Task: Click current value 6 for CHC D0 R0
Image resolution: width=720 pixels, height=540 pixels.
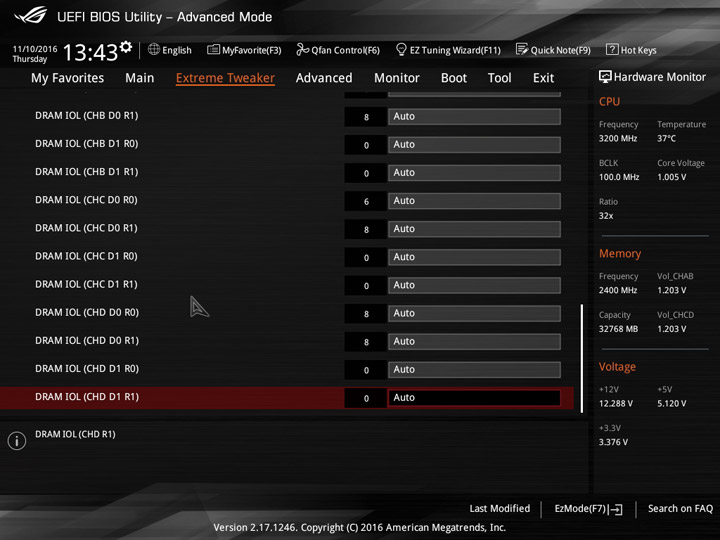Action: coord(366,201)
